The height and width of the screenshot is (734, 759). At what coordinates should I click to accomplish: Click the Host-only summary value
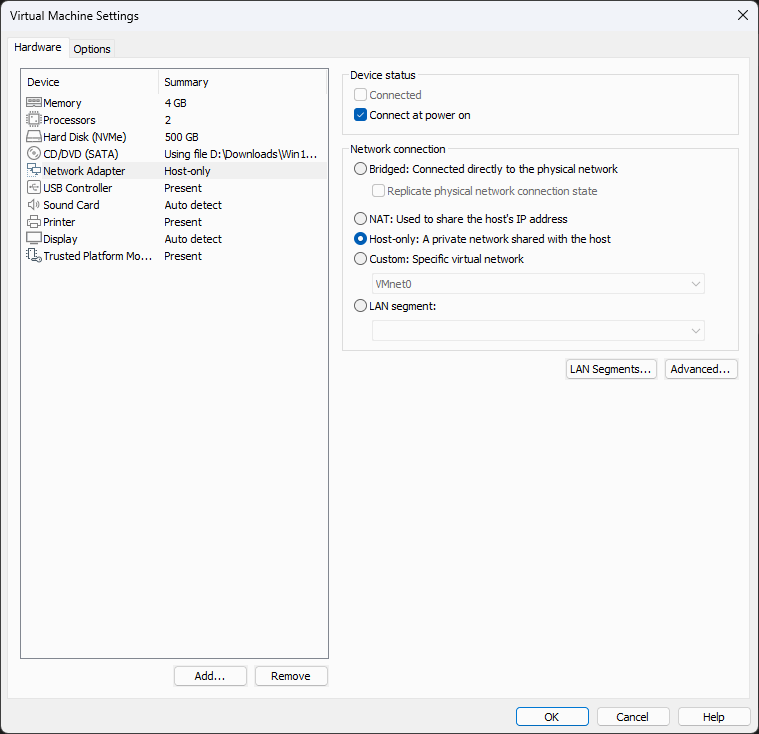click(187, 171)
